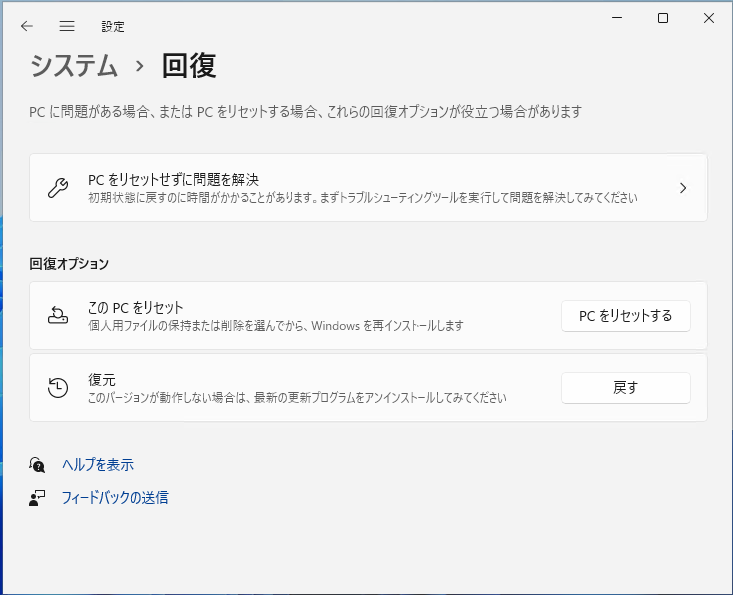The image size is (733, 595).
Task: Open the フィードバックの送信 link
Action: (x=115, y=498)
